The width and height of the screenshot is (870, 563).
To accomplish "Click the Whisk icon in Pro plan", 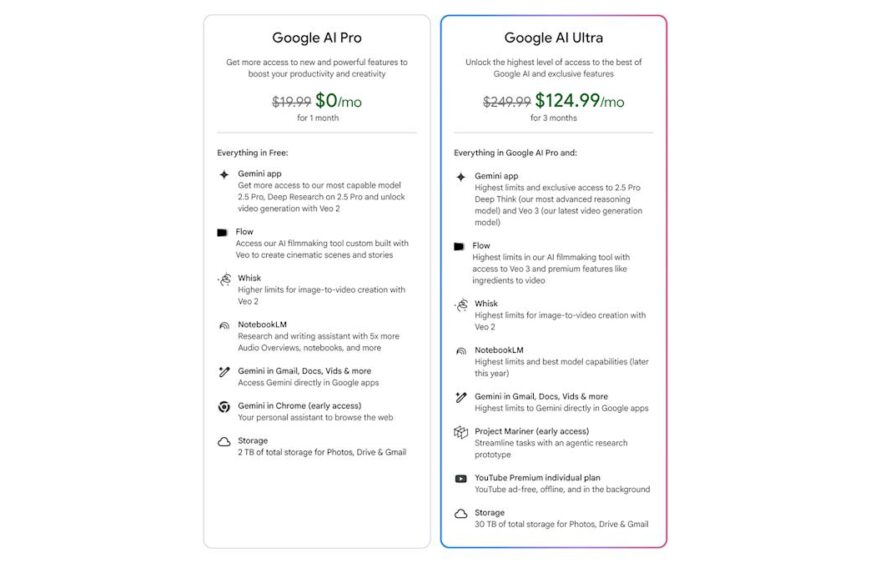I will [x=224, y=279].
